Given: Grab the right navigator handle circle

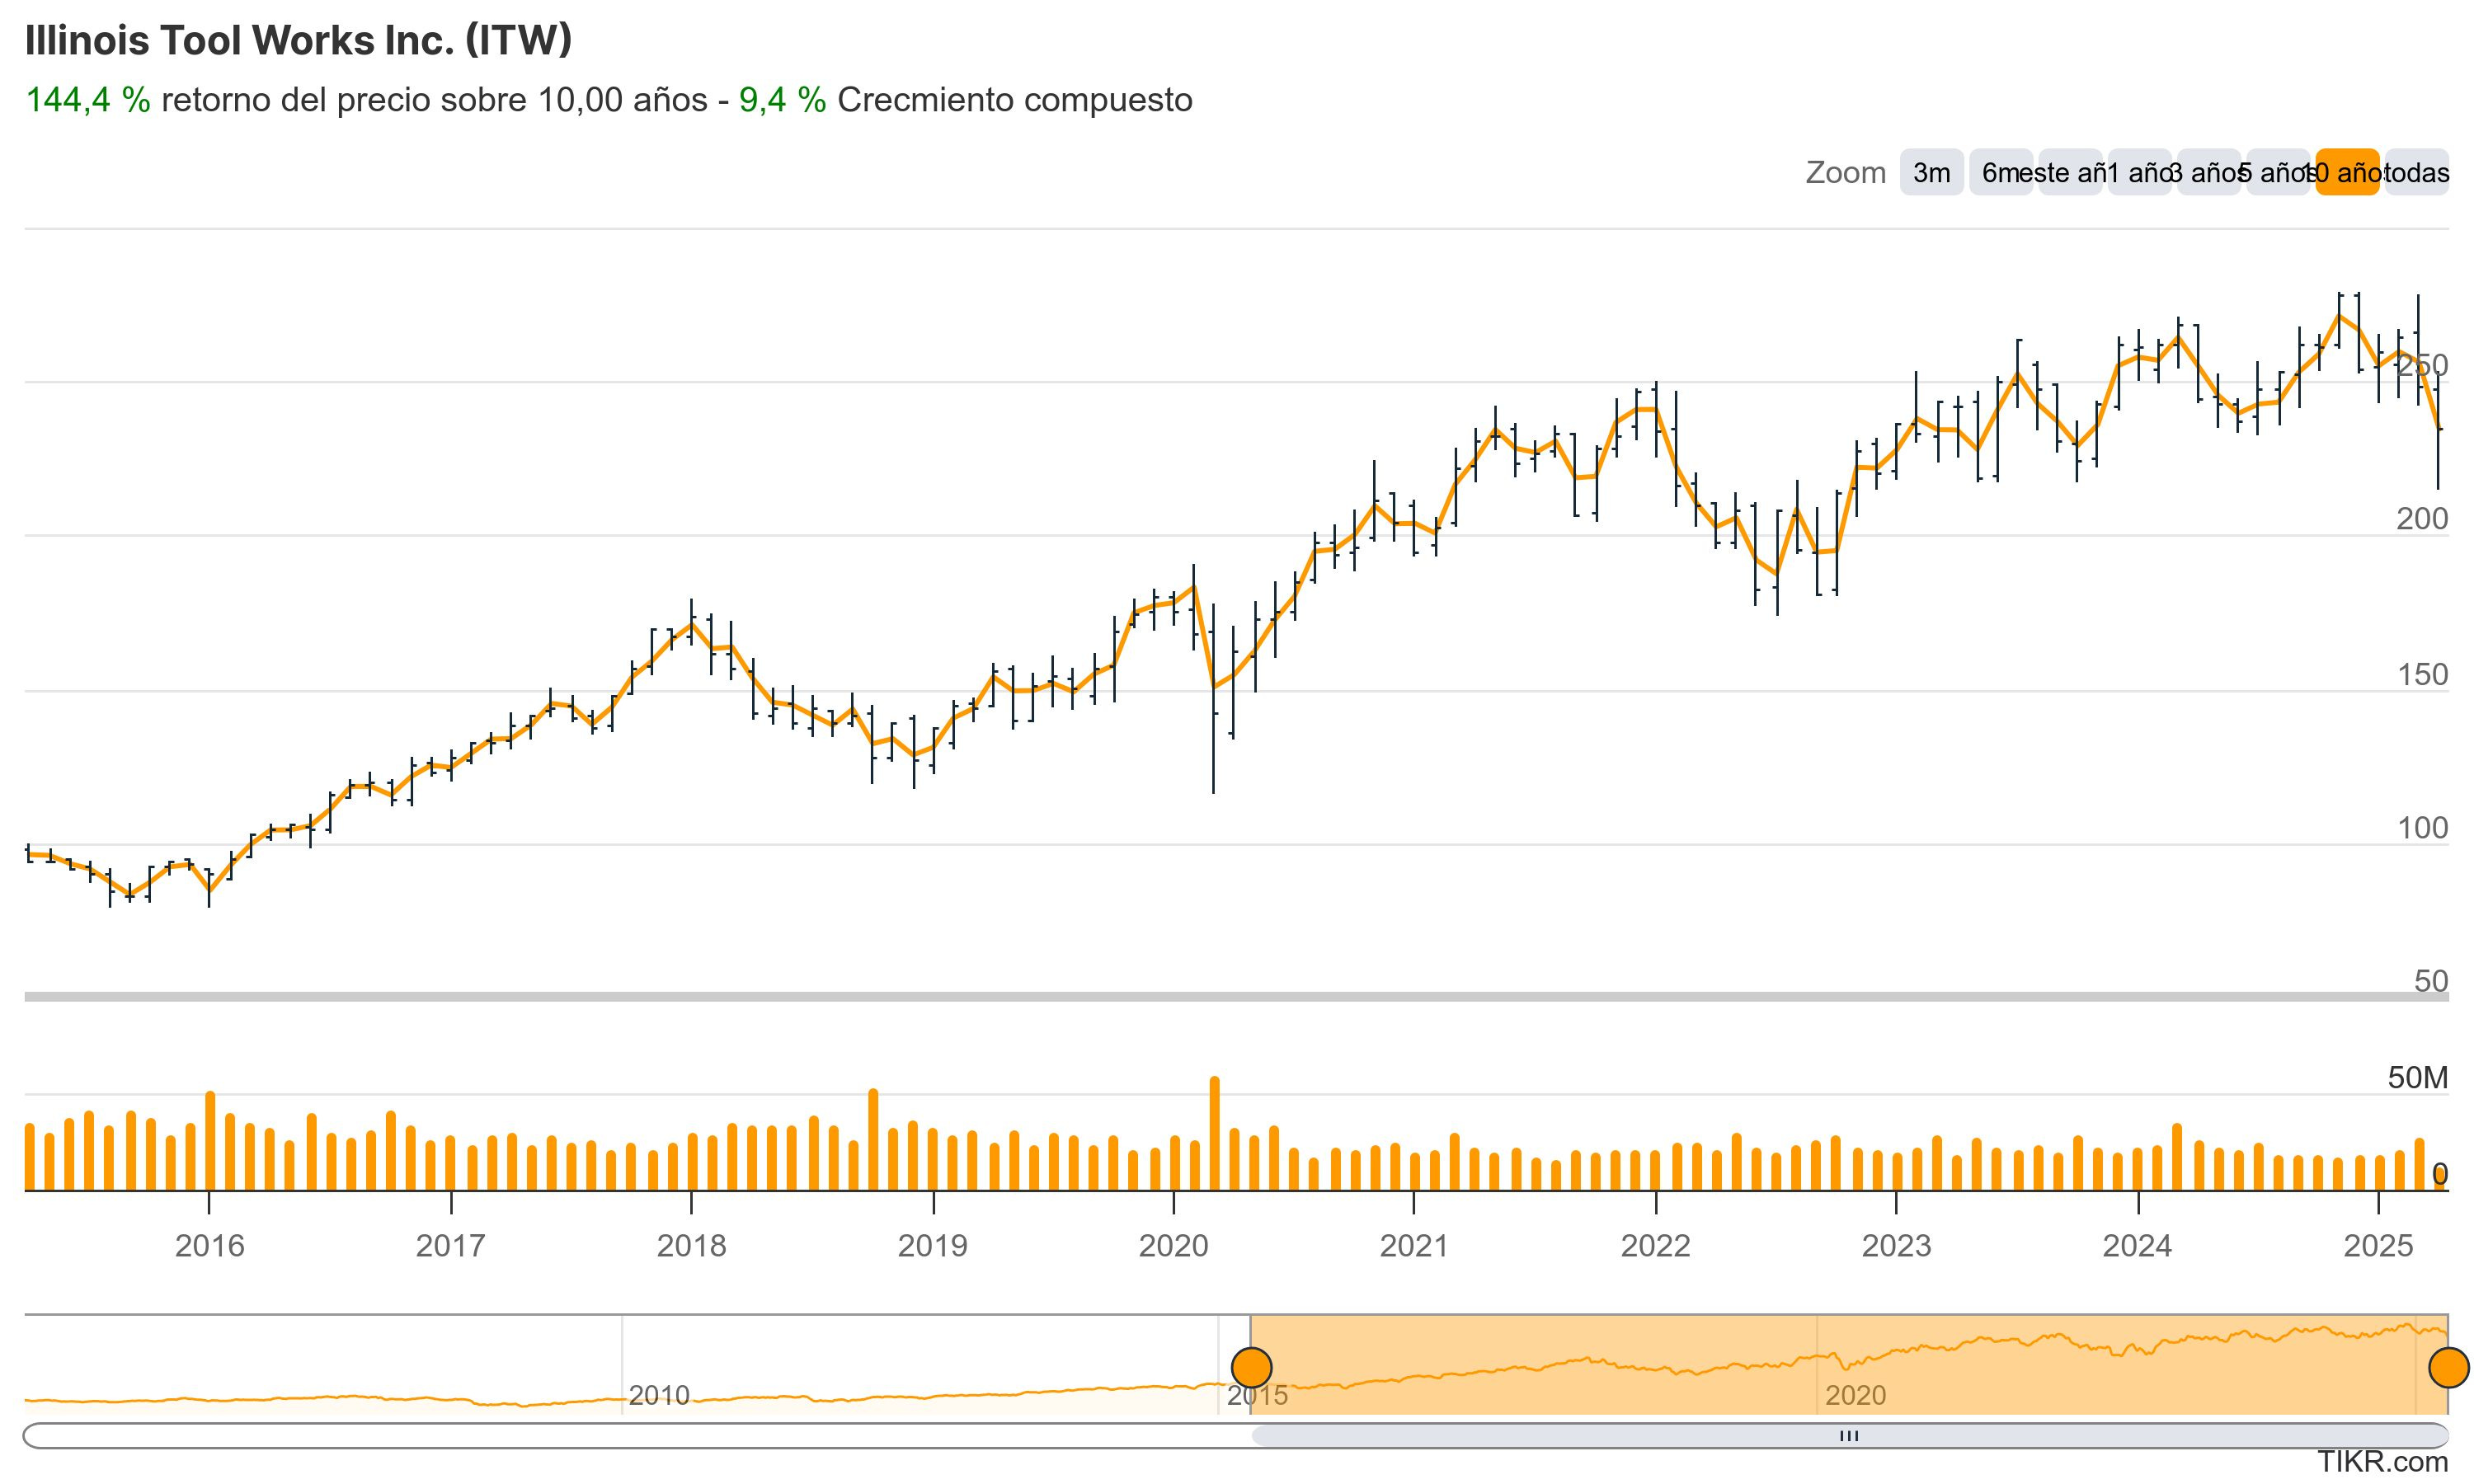Looking at the screenshot, I should click(2449, 1367).
